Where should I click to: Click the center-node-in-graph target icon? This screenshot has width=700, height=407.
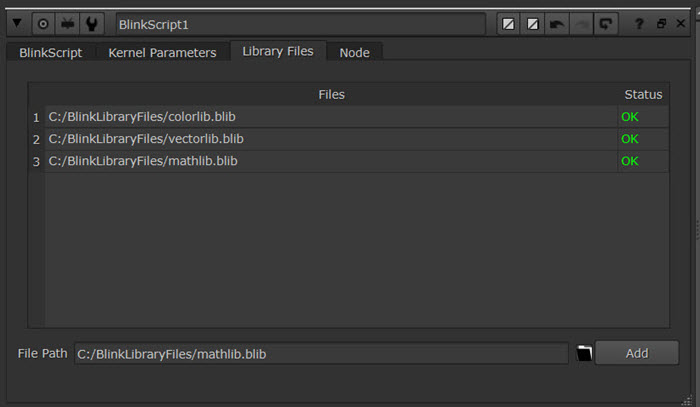click(43, 23)
